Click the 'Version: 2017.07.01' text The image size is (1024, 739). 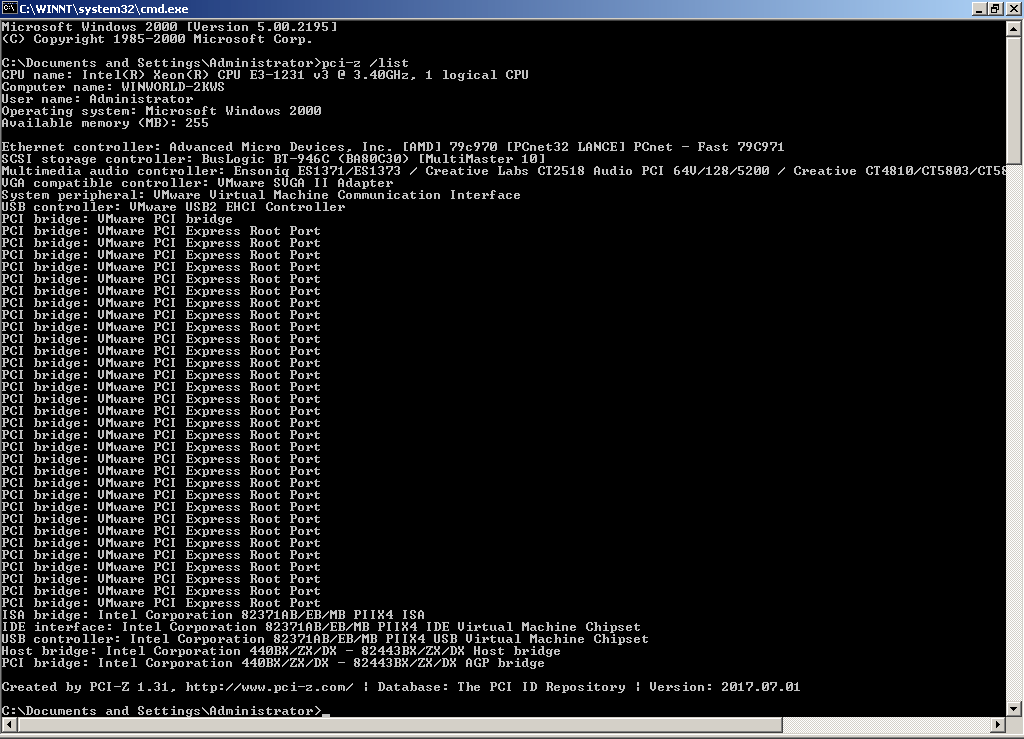(x=724, y=687)
